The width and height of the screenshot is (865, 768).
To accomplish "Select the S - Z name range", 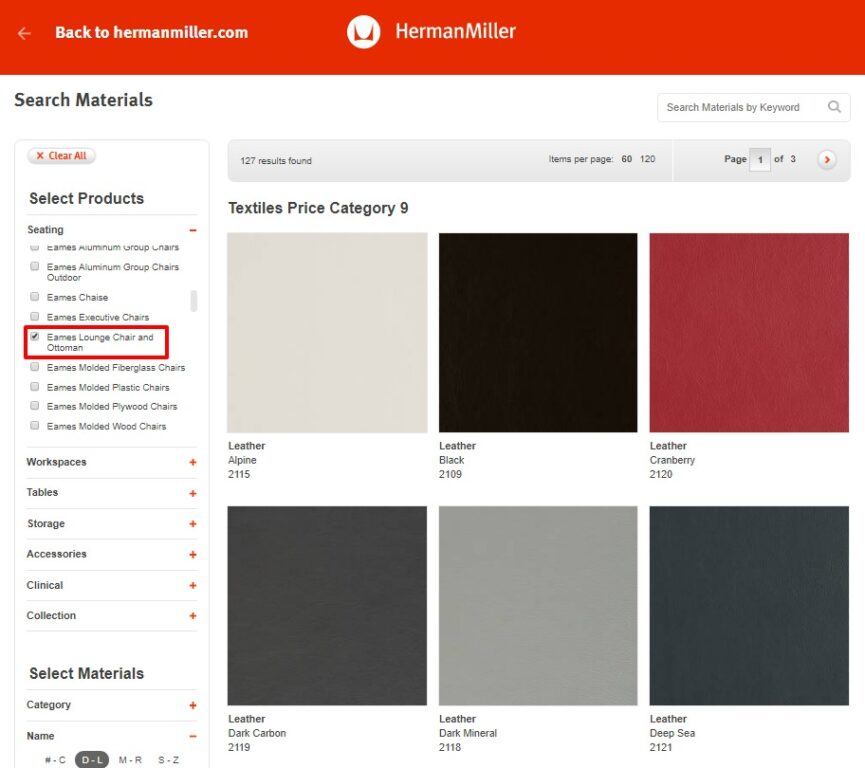I will [168, 760].
